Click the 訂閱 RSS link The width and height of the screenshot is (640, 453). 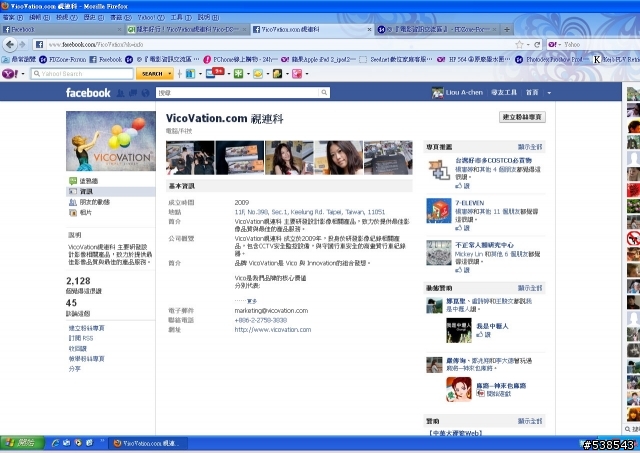point(81,338)
